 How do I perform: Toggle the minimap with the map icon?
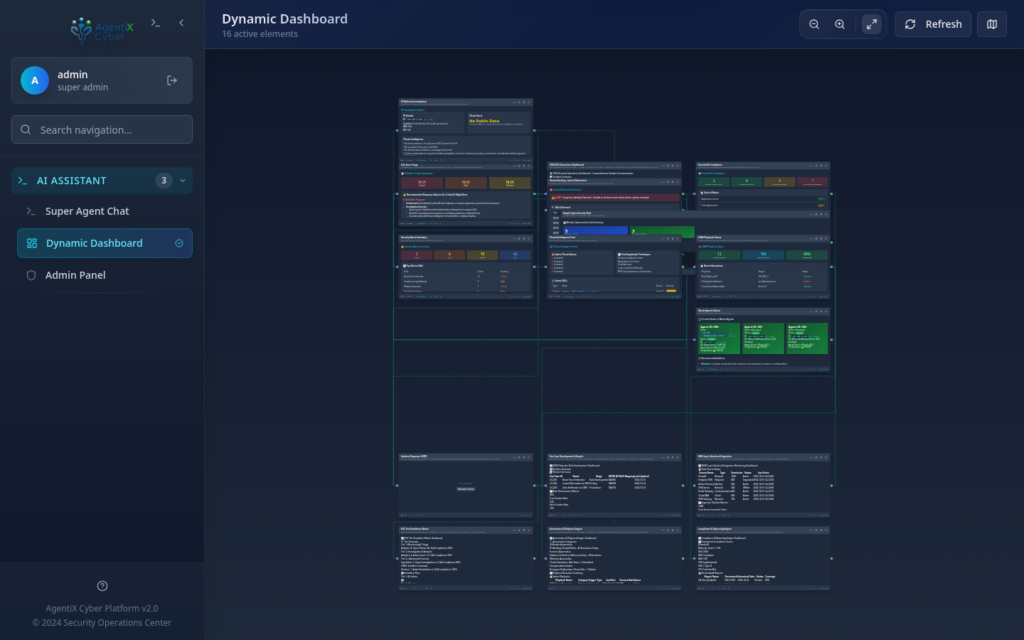[x=991, y=24]
